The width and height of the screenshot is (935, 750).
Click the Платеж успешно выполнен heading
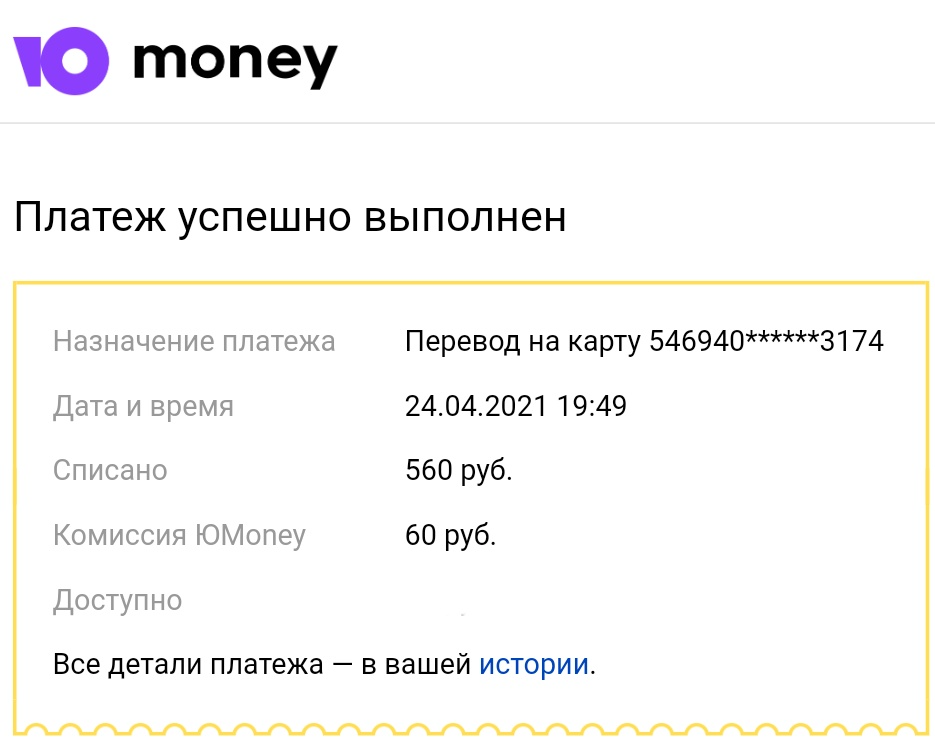(290, 216)
